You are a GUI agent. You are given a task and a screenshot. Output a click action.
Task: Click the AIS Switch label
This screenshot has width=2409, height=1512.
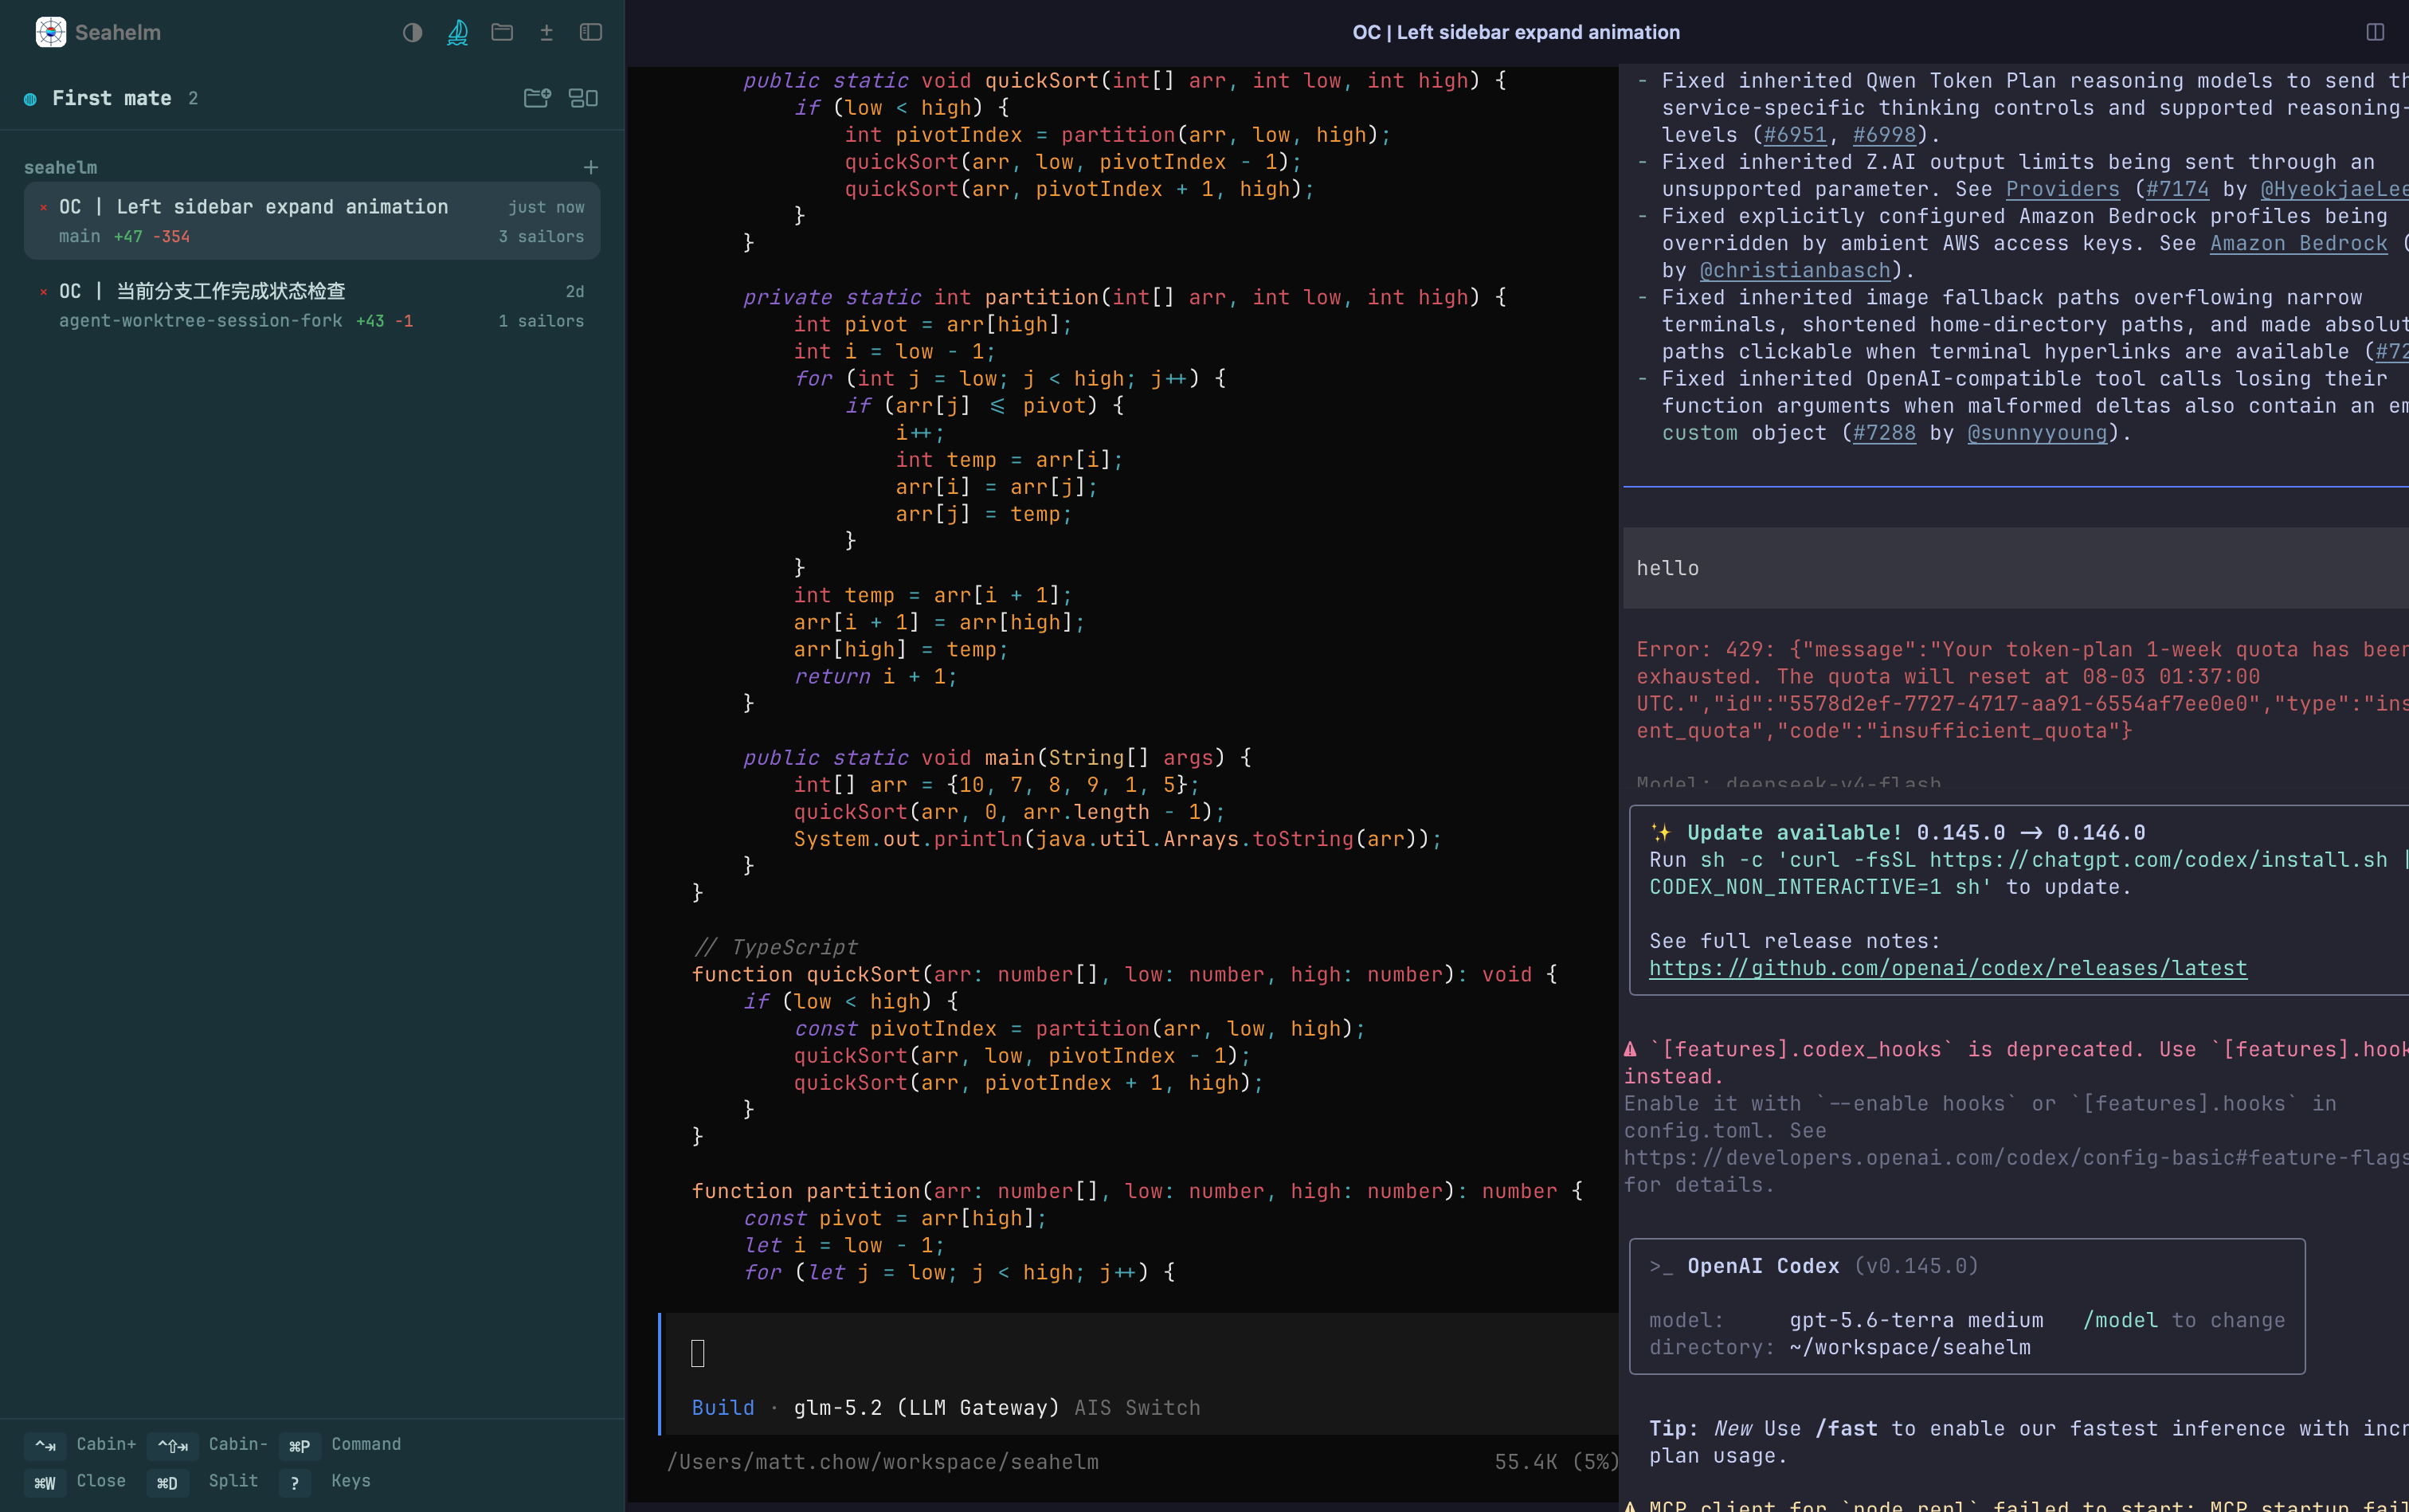(x=1137, y=1407)
